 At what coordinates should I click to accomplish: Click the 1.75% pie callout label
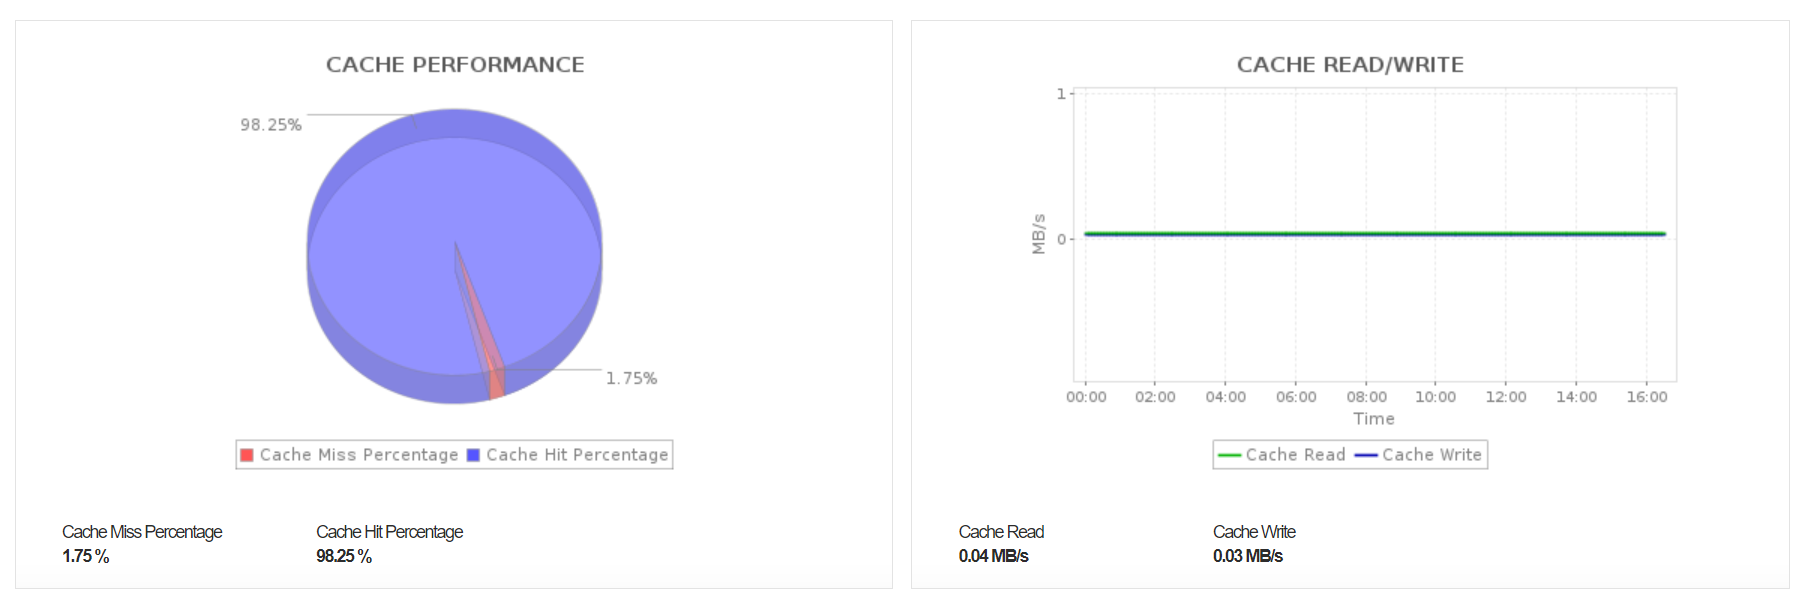click(631, 378)
